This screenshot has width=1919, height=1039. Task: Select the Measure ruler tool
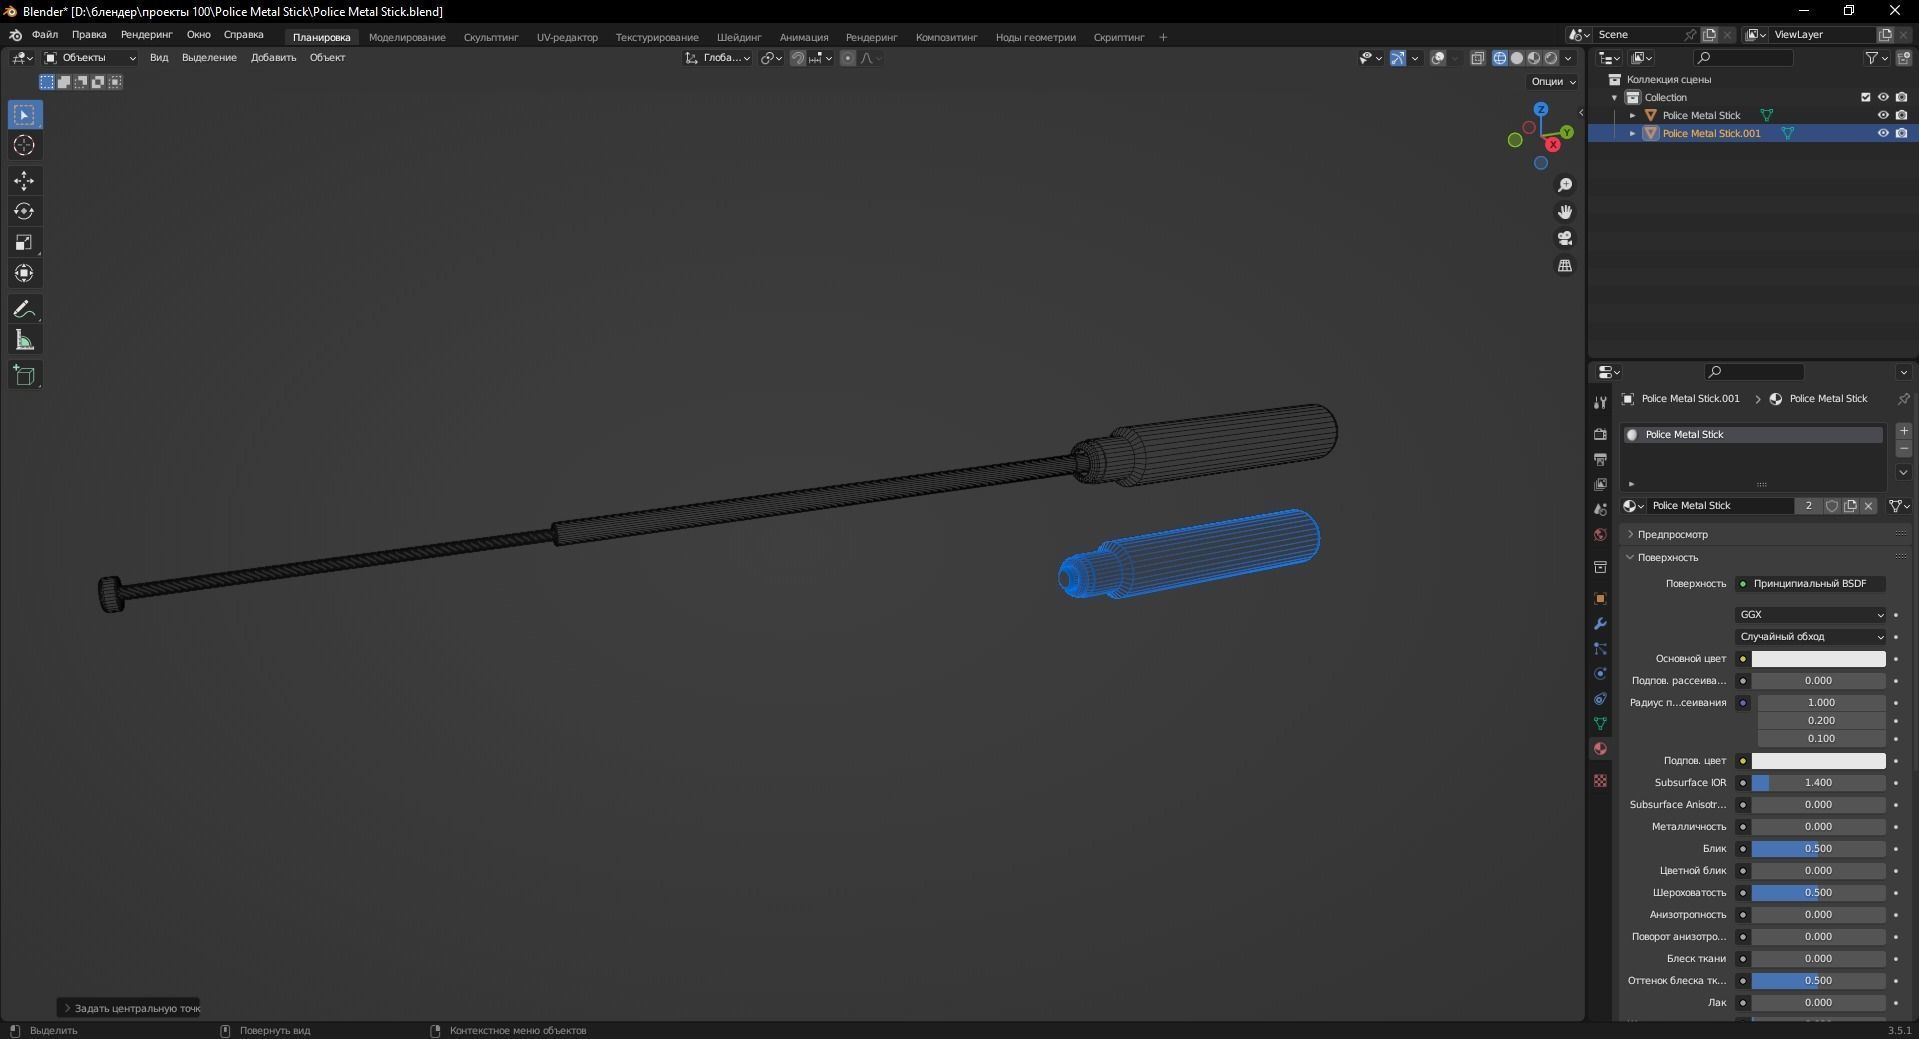25,341
